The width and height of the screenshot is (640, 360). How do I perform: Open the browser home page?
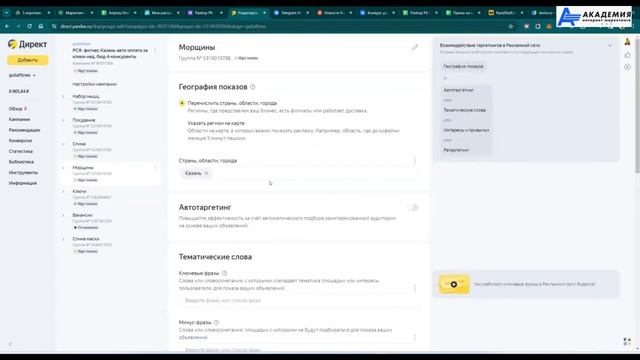click(40, 26)
